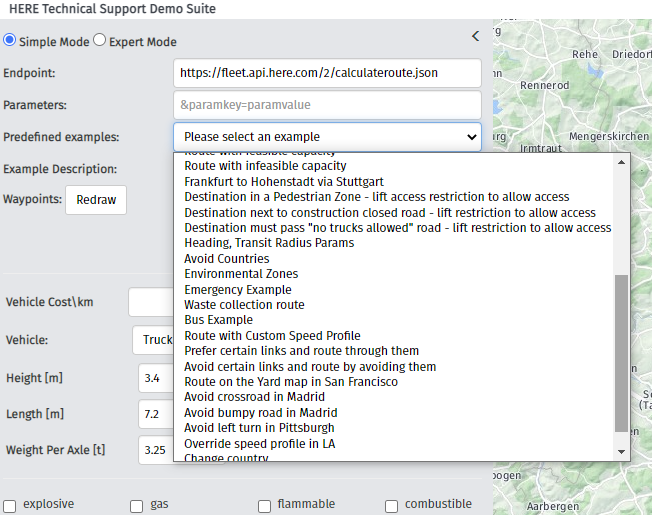Choose Frankfurt to Hohenstadt via Stuttgart

pyautogui.click(x=284, y=182)
